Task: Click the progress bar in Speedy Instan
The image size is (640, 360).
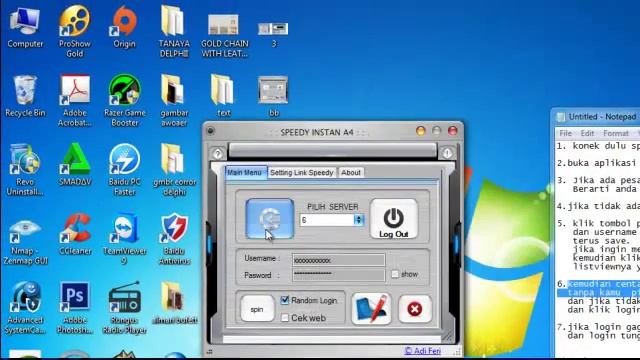Action: point(332,150)
